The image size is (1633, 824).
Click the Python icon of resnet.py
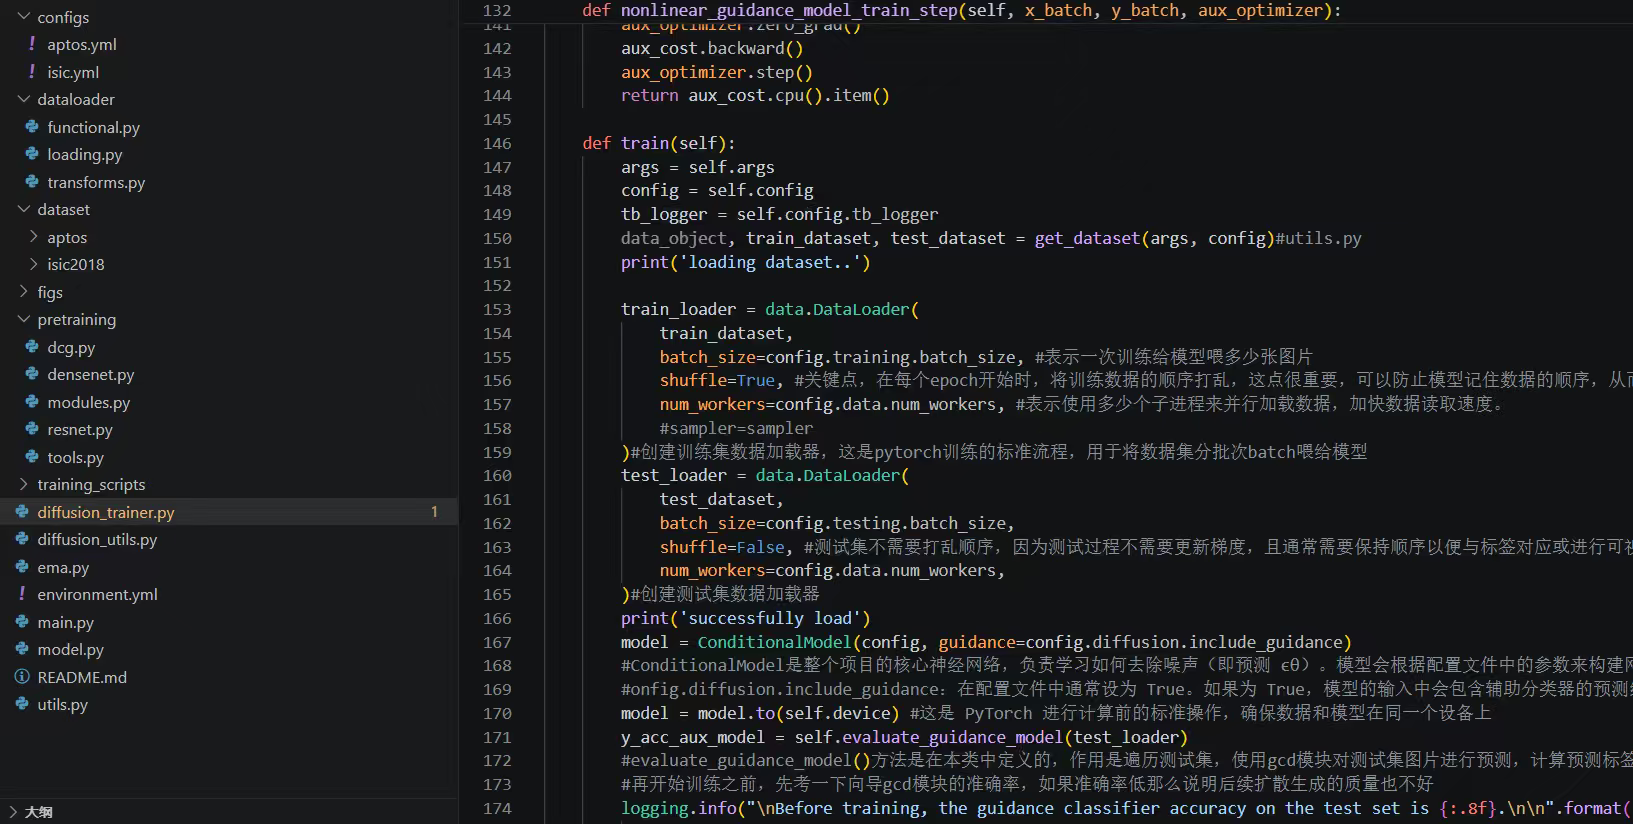(32, 429)
